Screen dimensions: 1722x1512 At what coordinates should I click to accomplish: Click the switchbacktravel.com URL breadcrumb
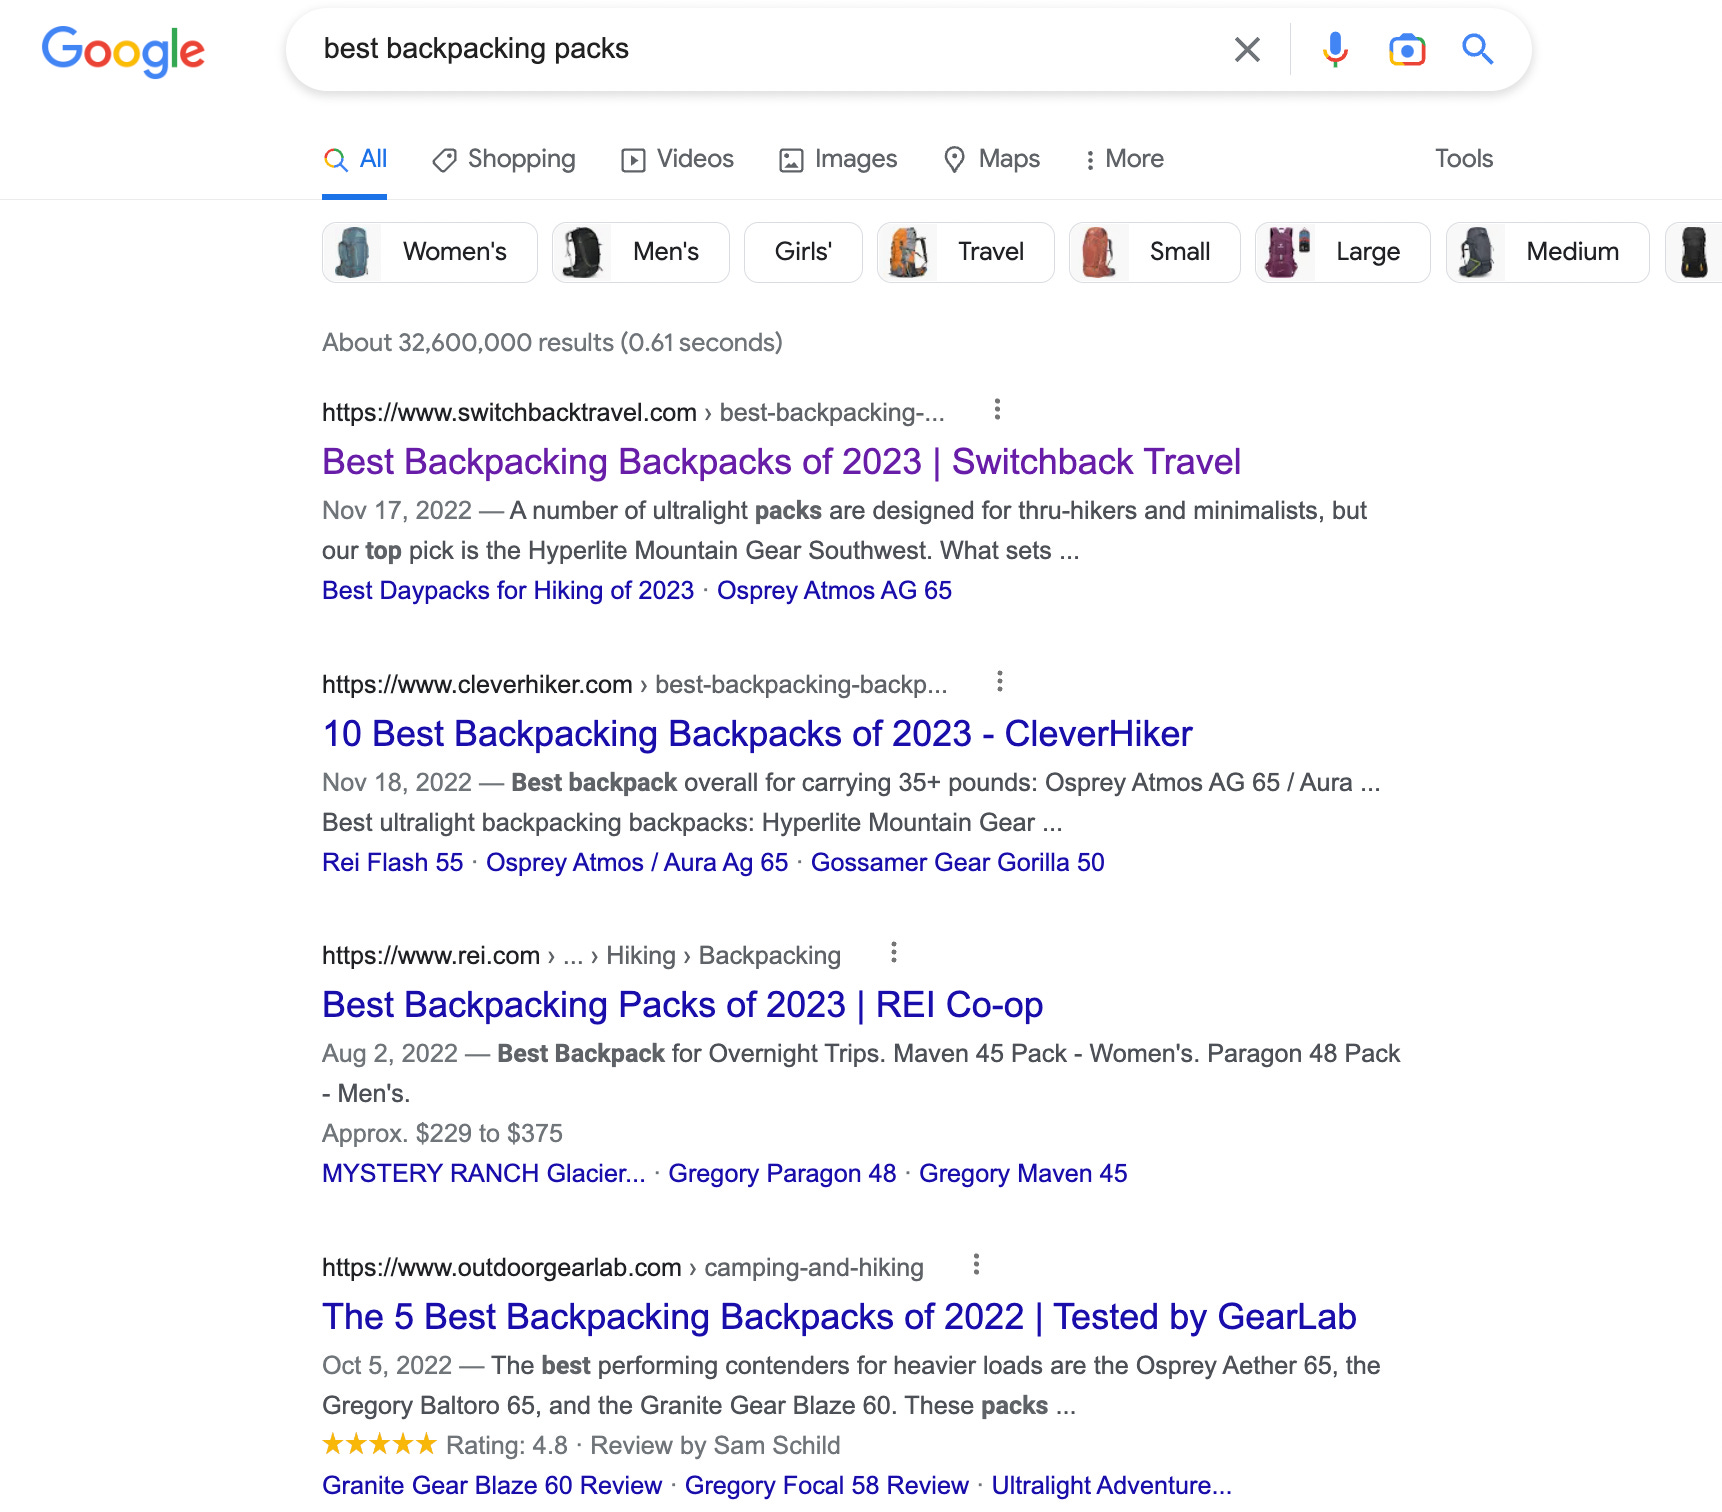click(633, 413)
